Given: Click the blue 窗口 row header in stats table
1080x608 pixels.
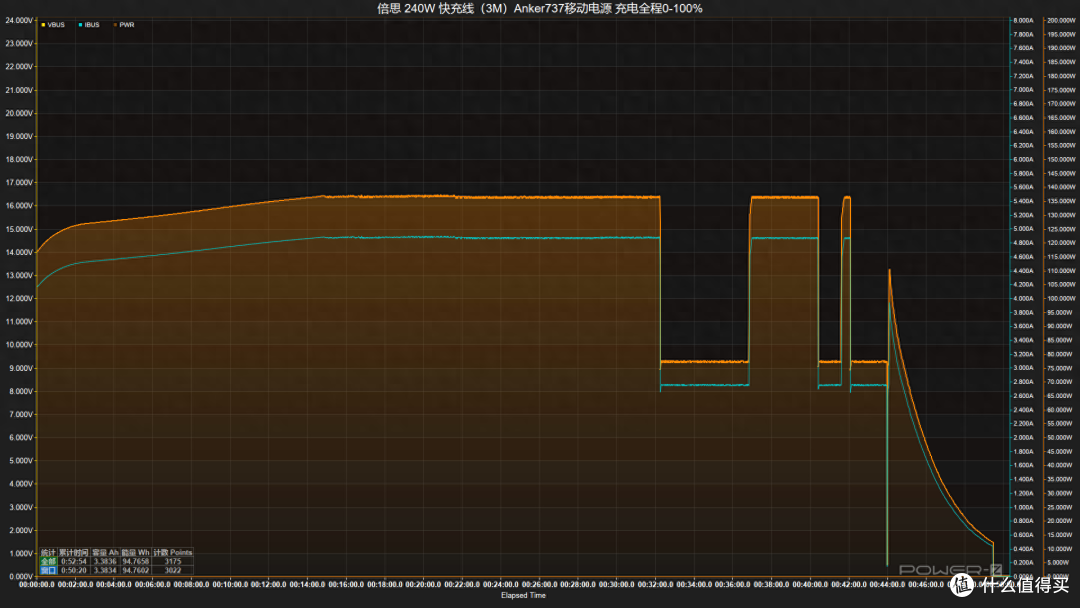Looking at the screenshot, I should [48, 570].
